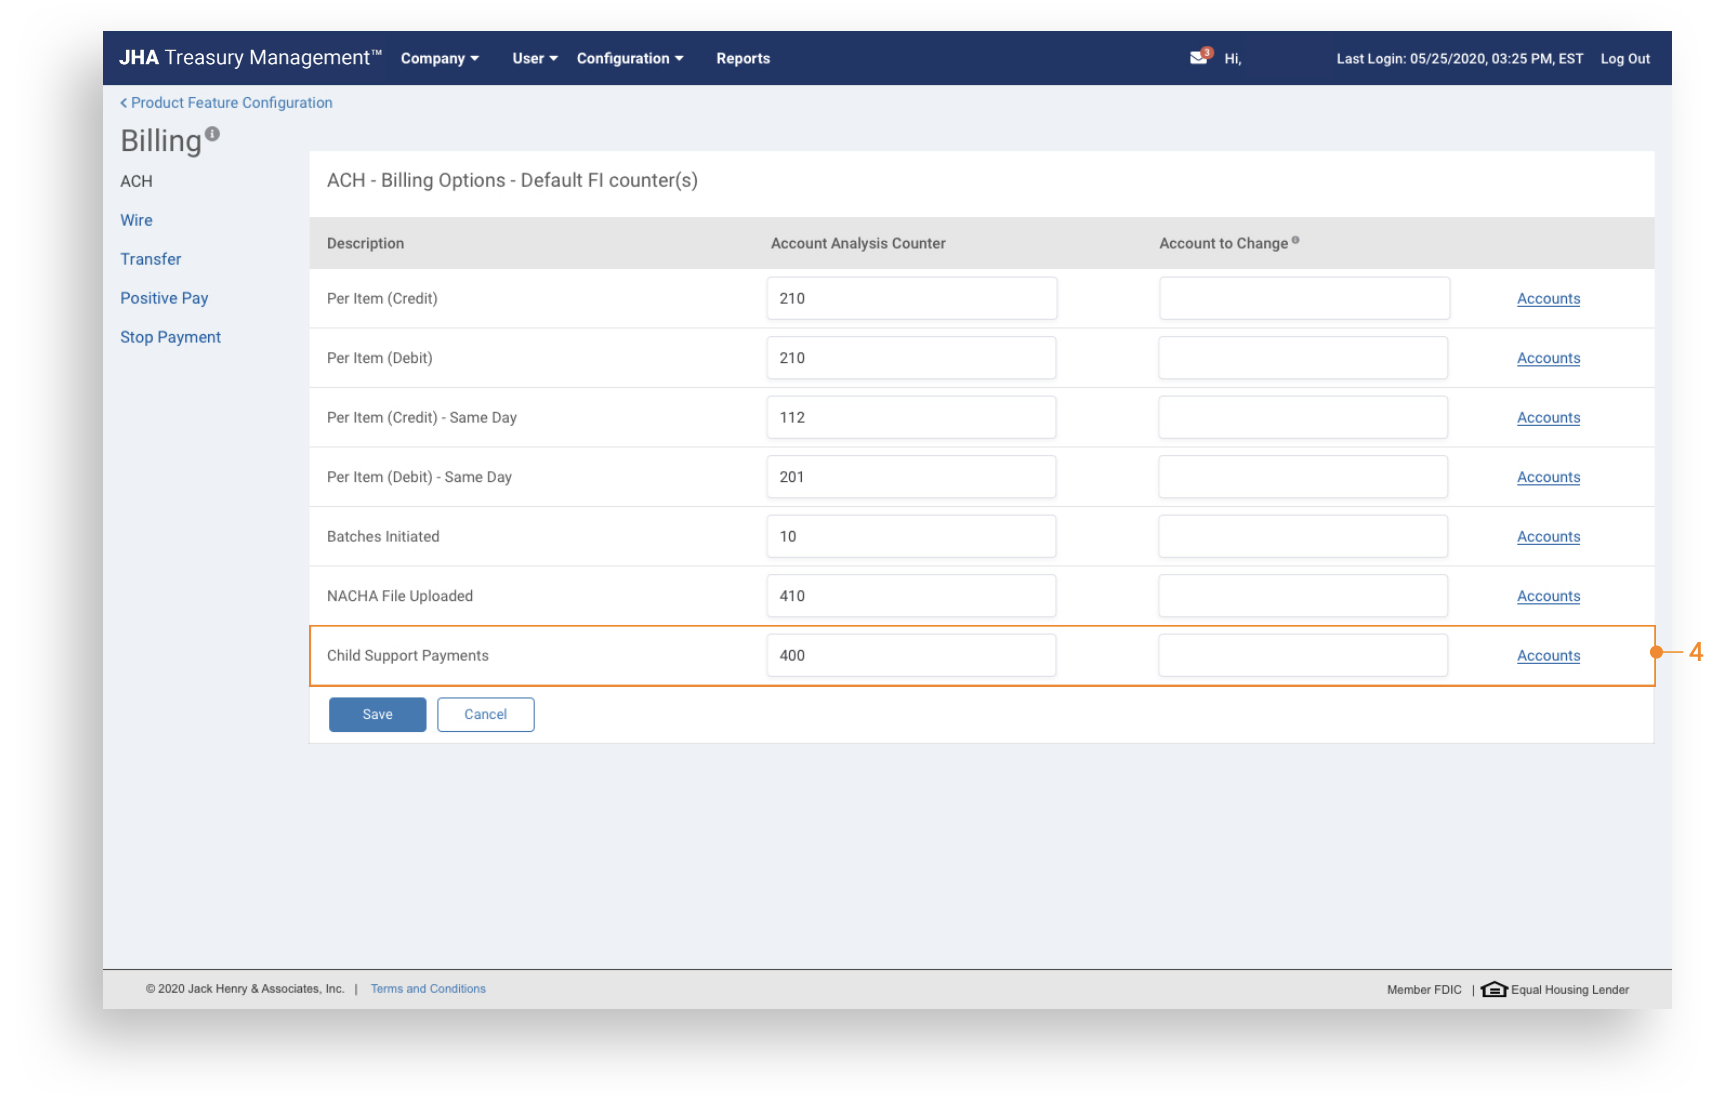Click Account to Change field for Per Item (Credit)
This screenshot has width=1722, height=1100.
pos(1303,299)
